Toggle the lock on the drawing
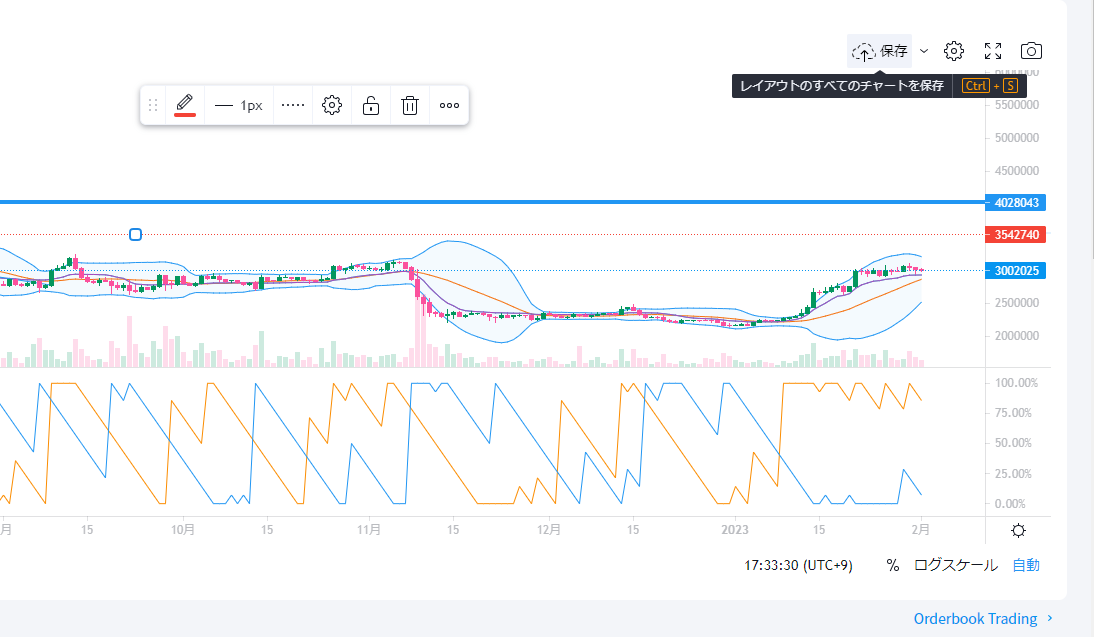Image resolution: width=1094 pixels, height=637 pixels. coord(371,105)
